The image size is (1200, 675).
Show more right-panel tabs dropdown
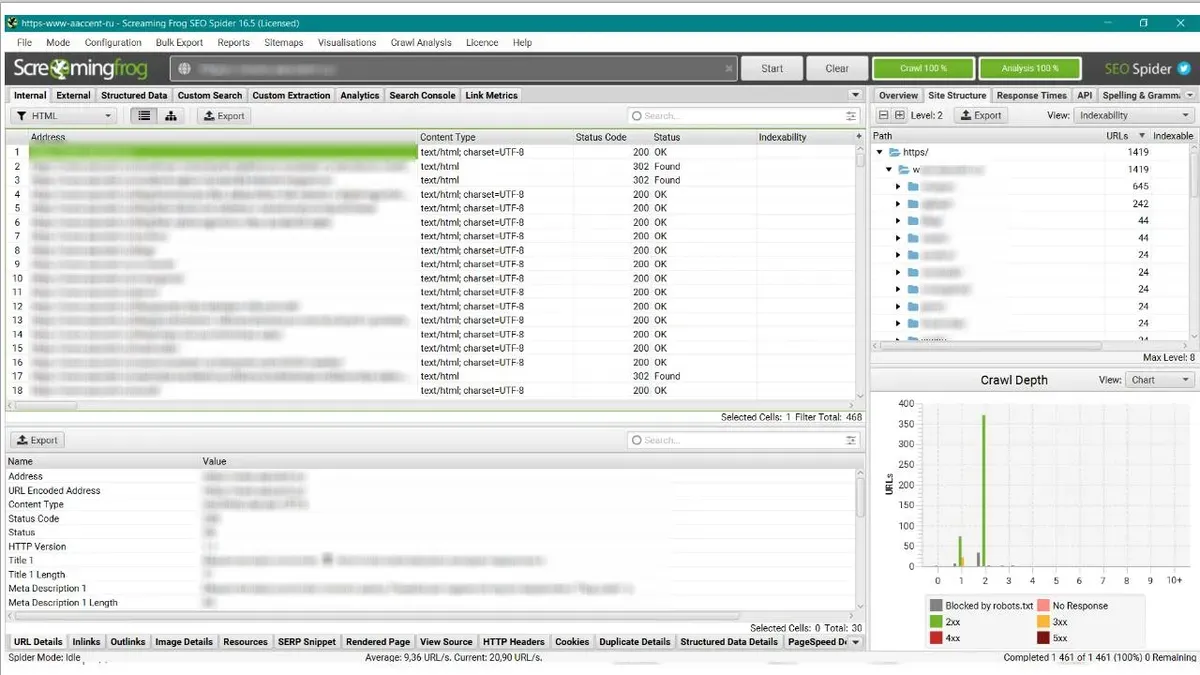click(x=1190, y=95)
